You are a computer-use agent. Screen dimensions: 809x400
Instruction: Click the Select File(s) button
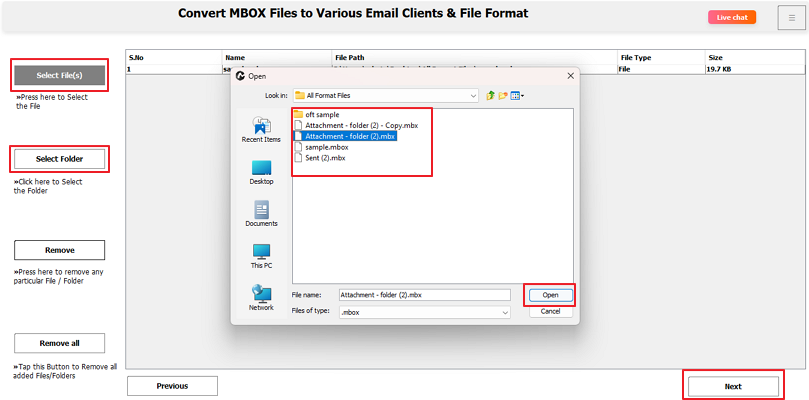pyautogui.click(x=59, y=75)
